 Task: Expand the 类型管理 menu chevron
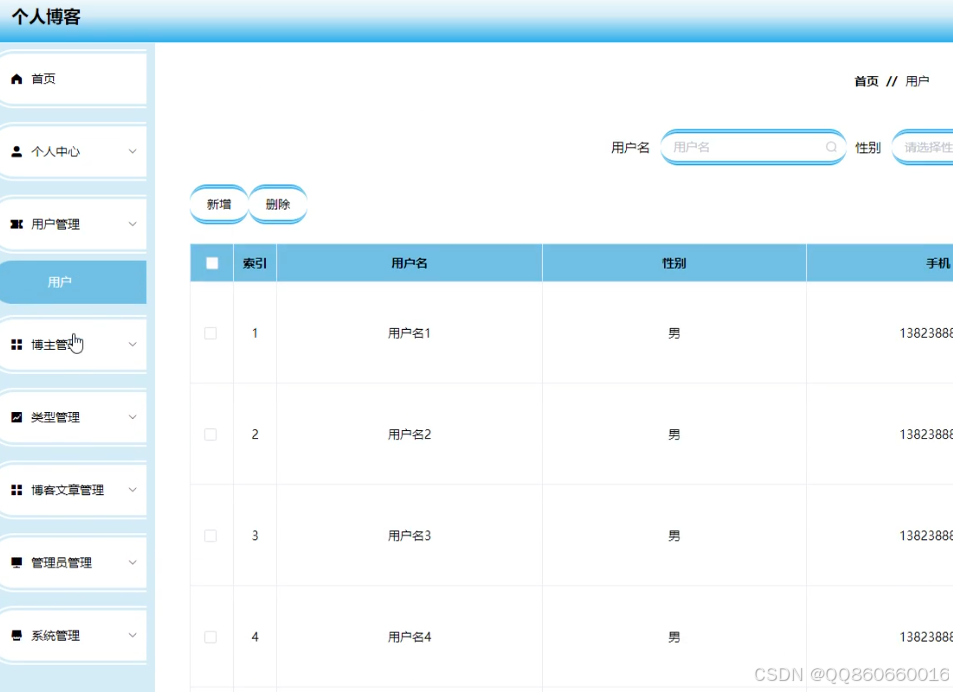point(132,417)
